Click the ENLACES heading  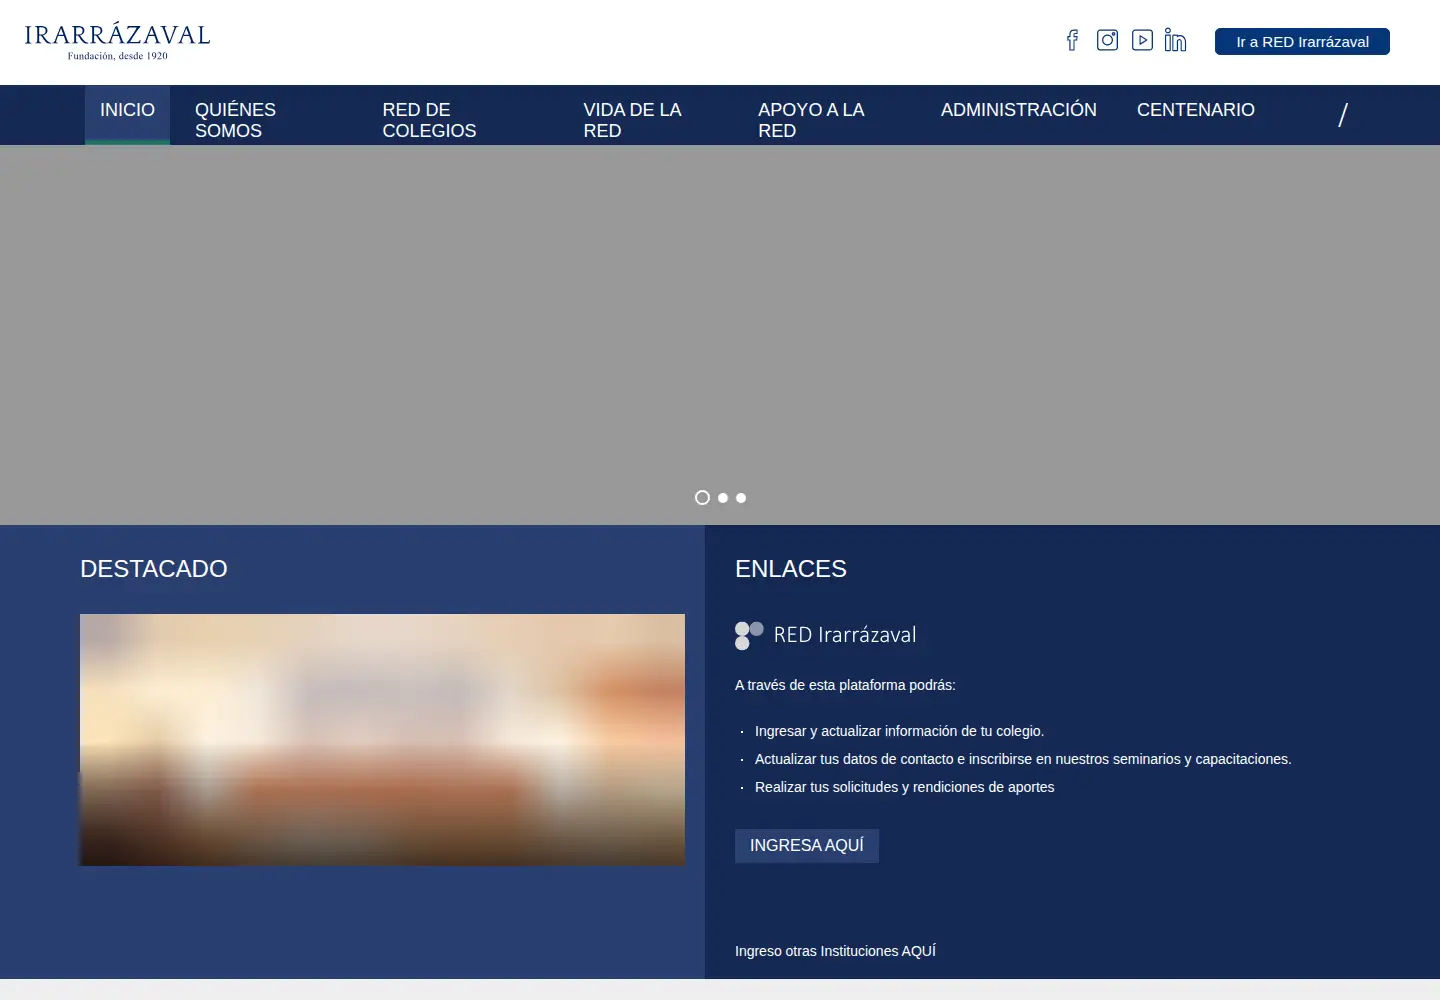pyautogui.click(x=791, y=569)
